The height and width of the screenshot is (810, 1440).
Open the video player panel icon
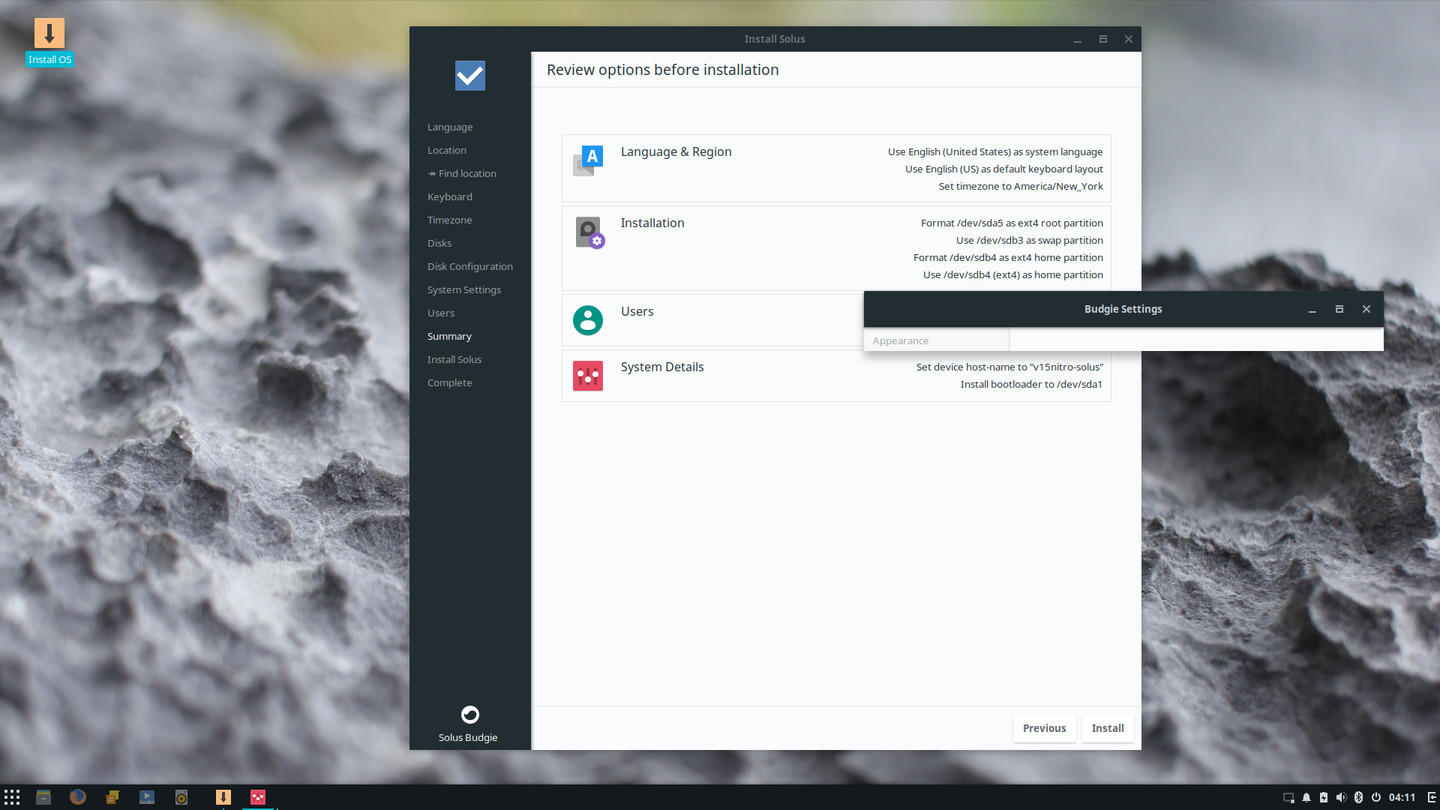pyautogui.click(x=147, y=797)
